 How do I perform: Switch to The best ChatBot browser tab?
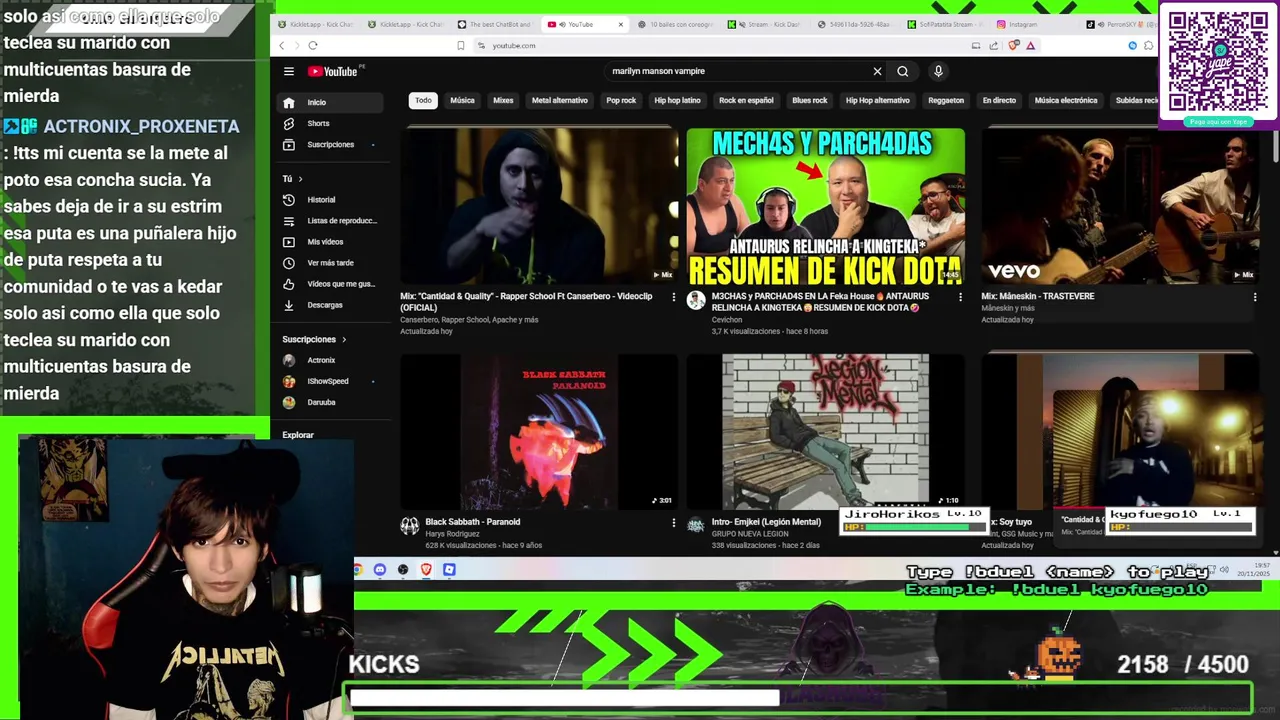[493, 24]
